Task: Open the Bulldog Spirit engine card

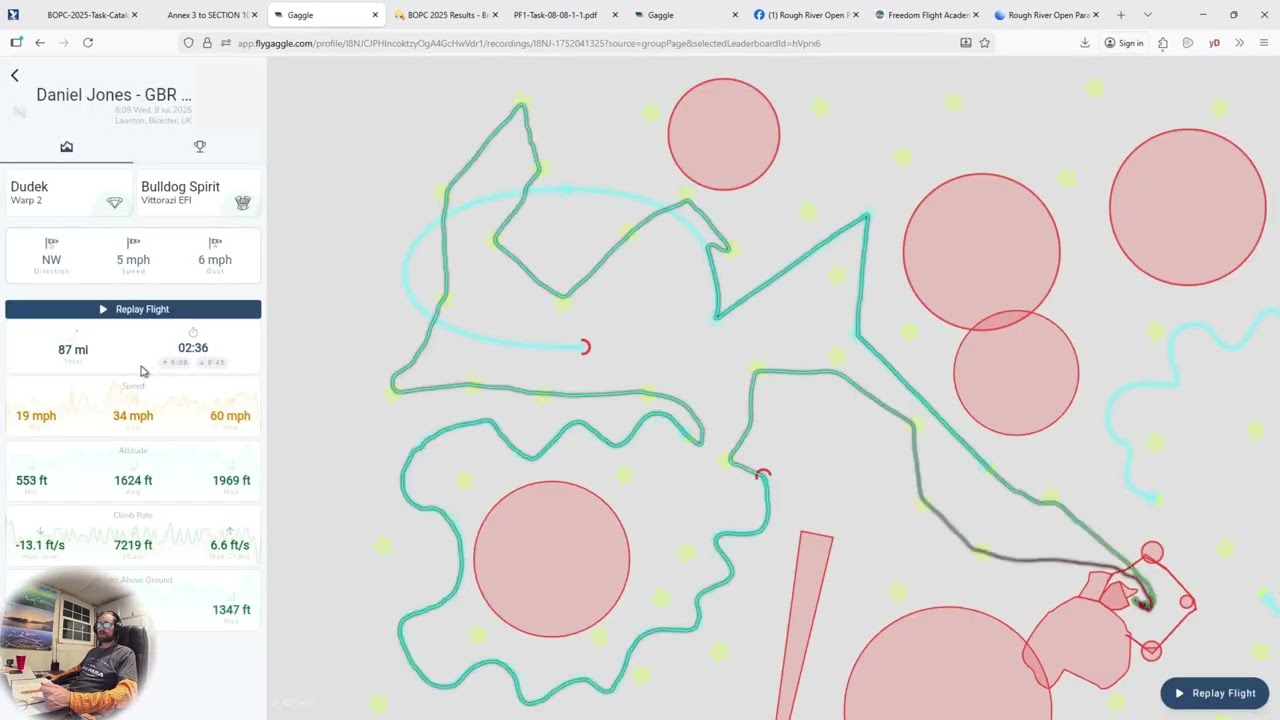Action: tap(198, 193)
